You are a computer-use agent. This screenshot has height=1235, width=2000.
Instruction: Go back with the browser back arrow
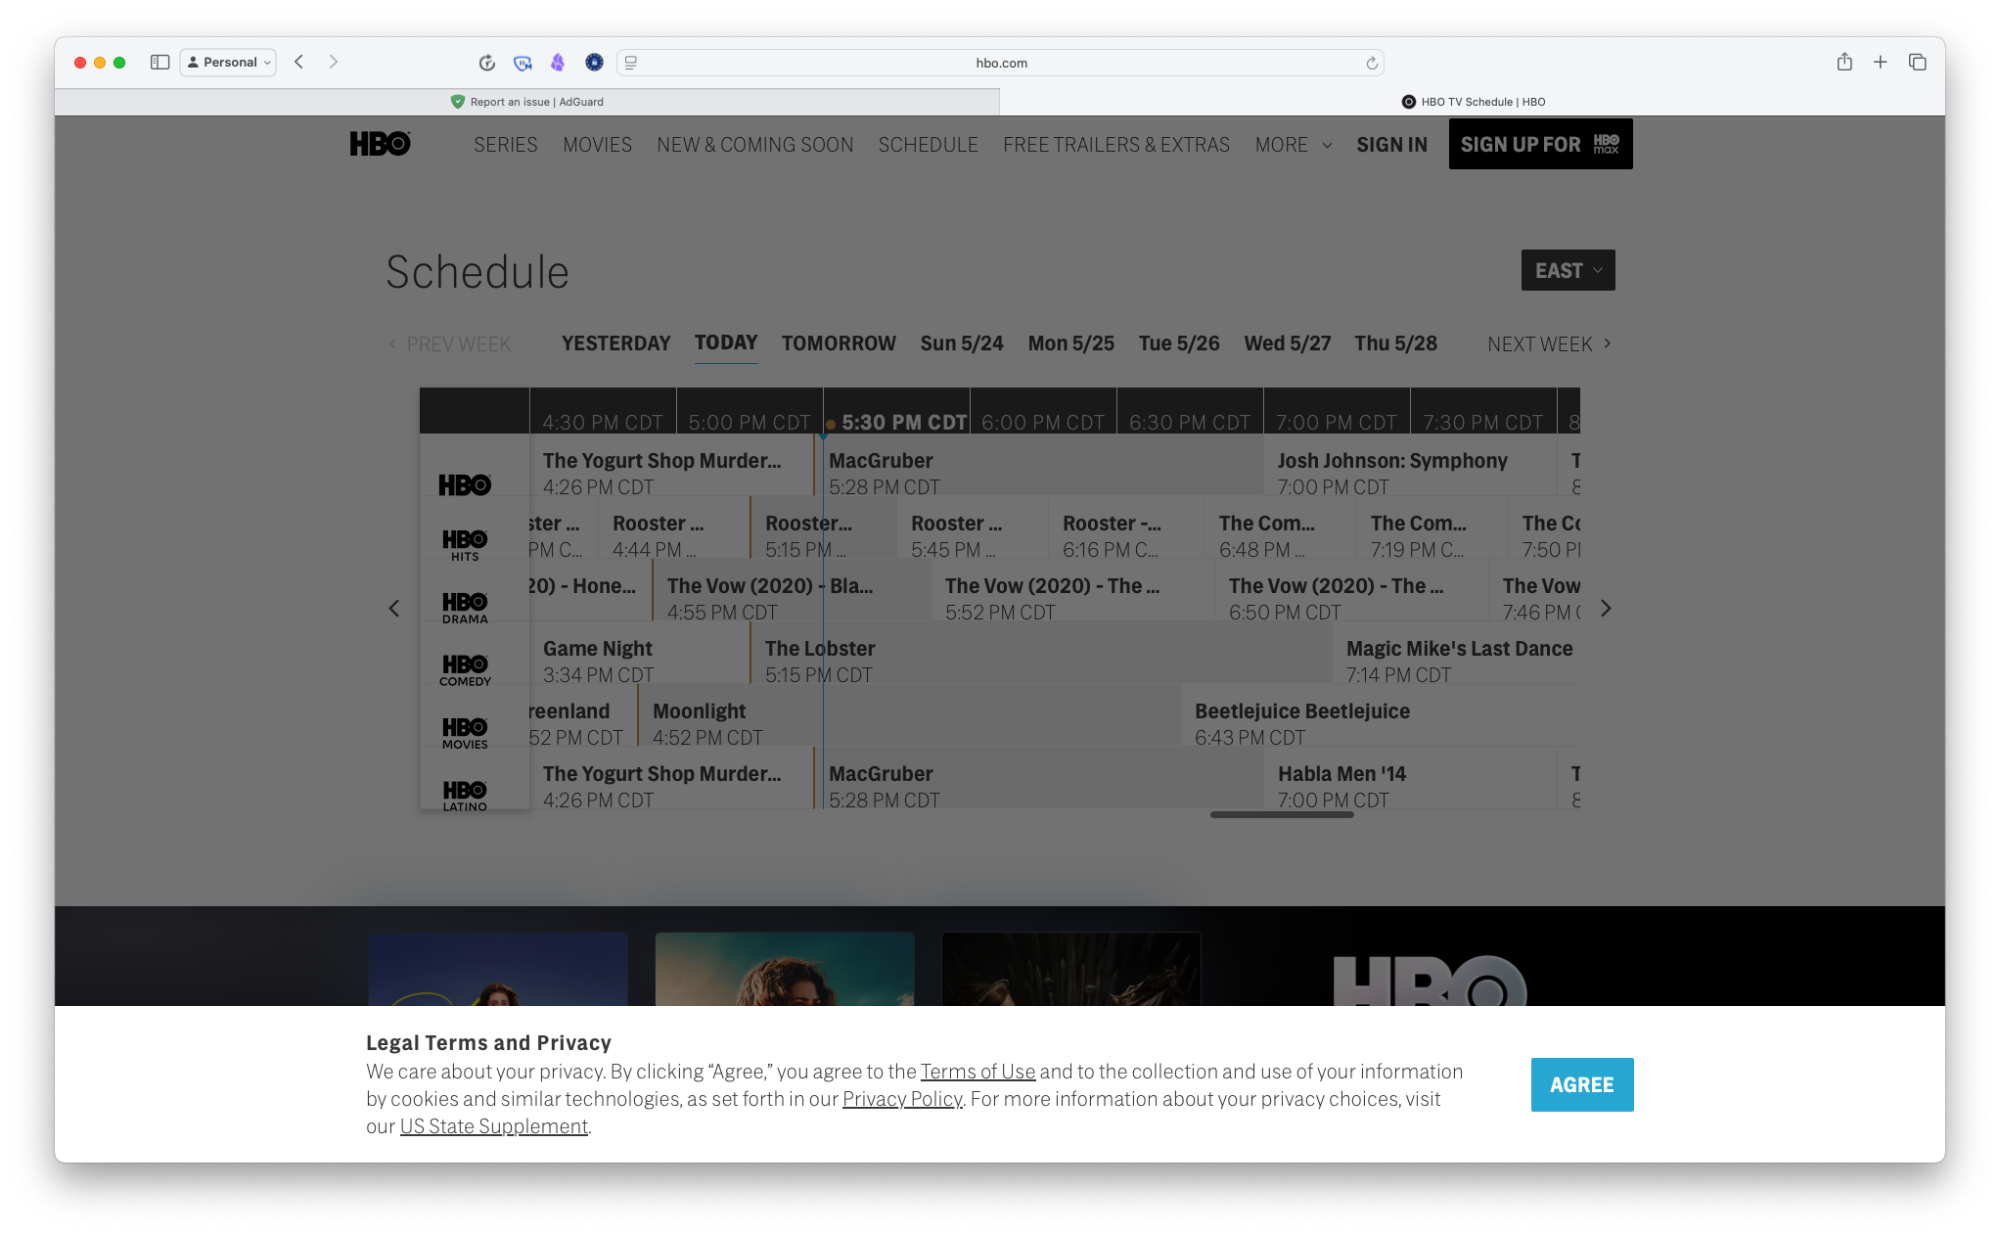[299, 62]
